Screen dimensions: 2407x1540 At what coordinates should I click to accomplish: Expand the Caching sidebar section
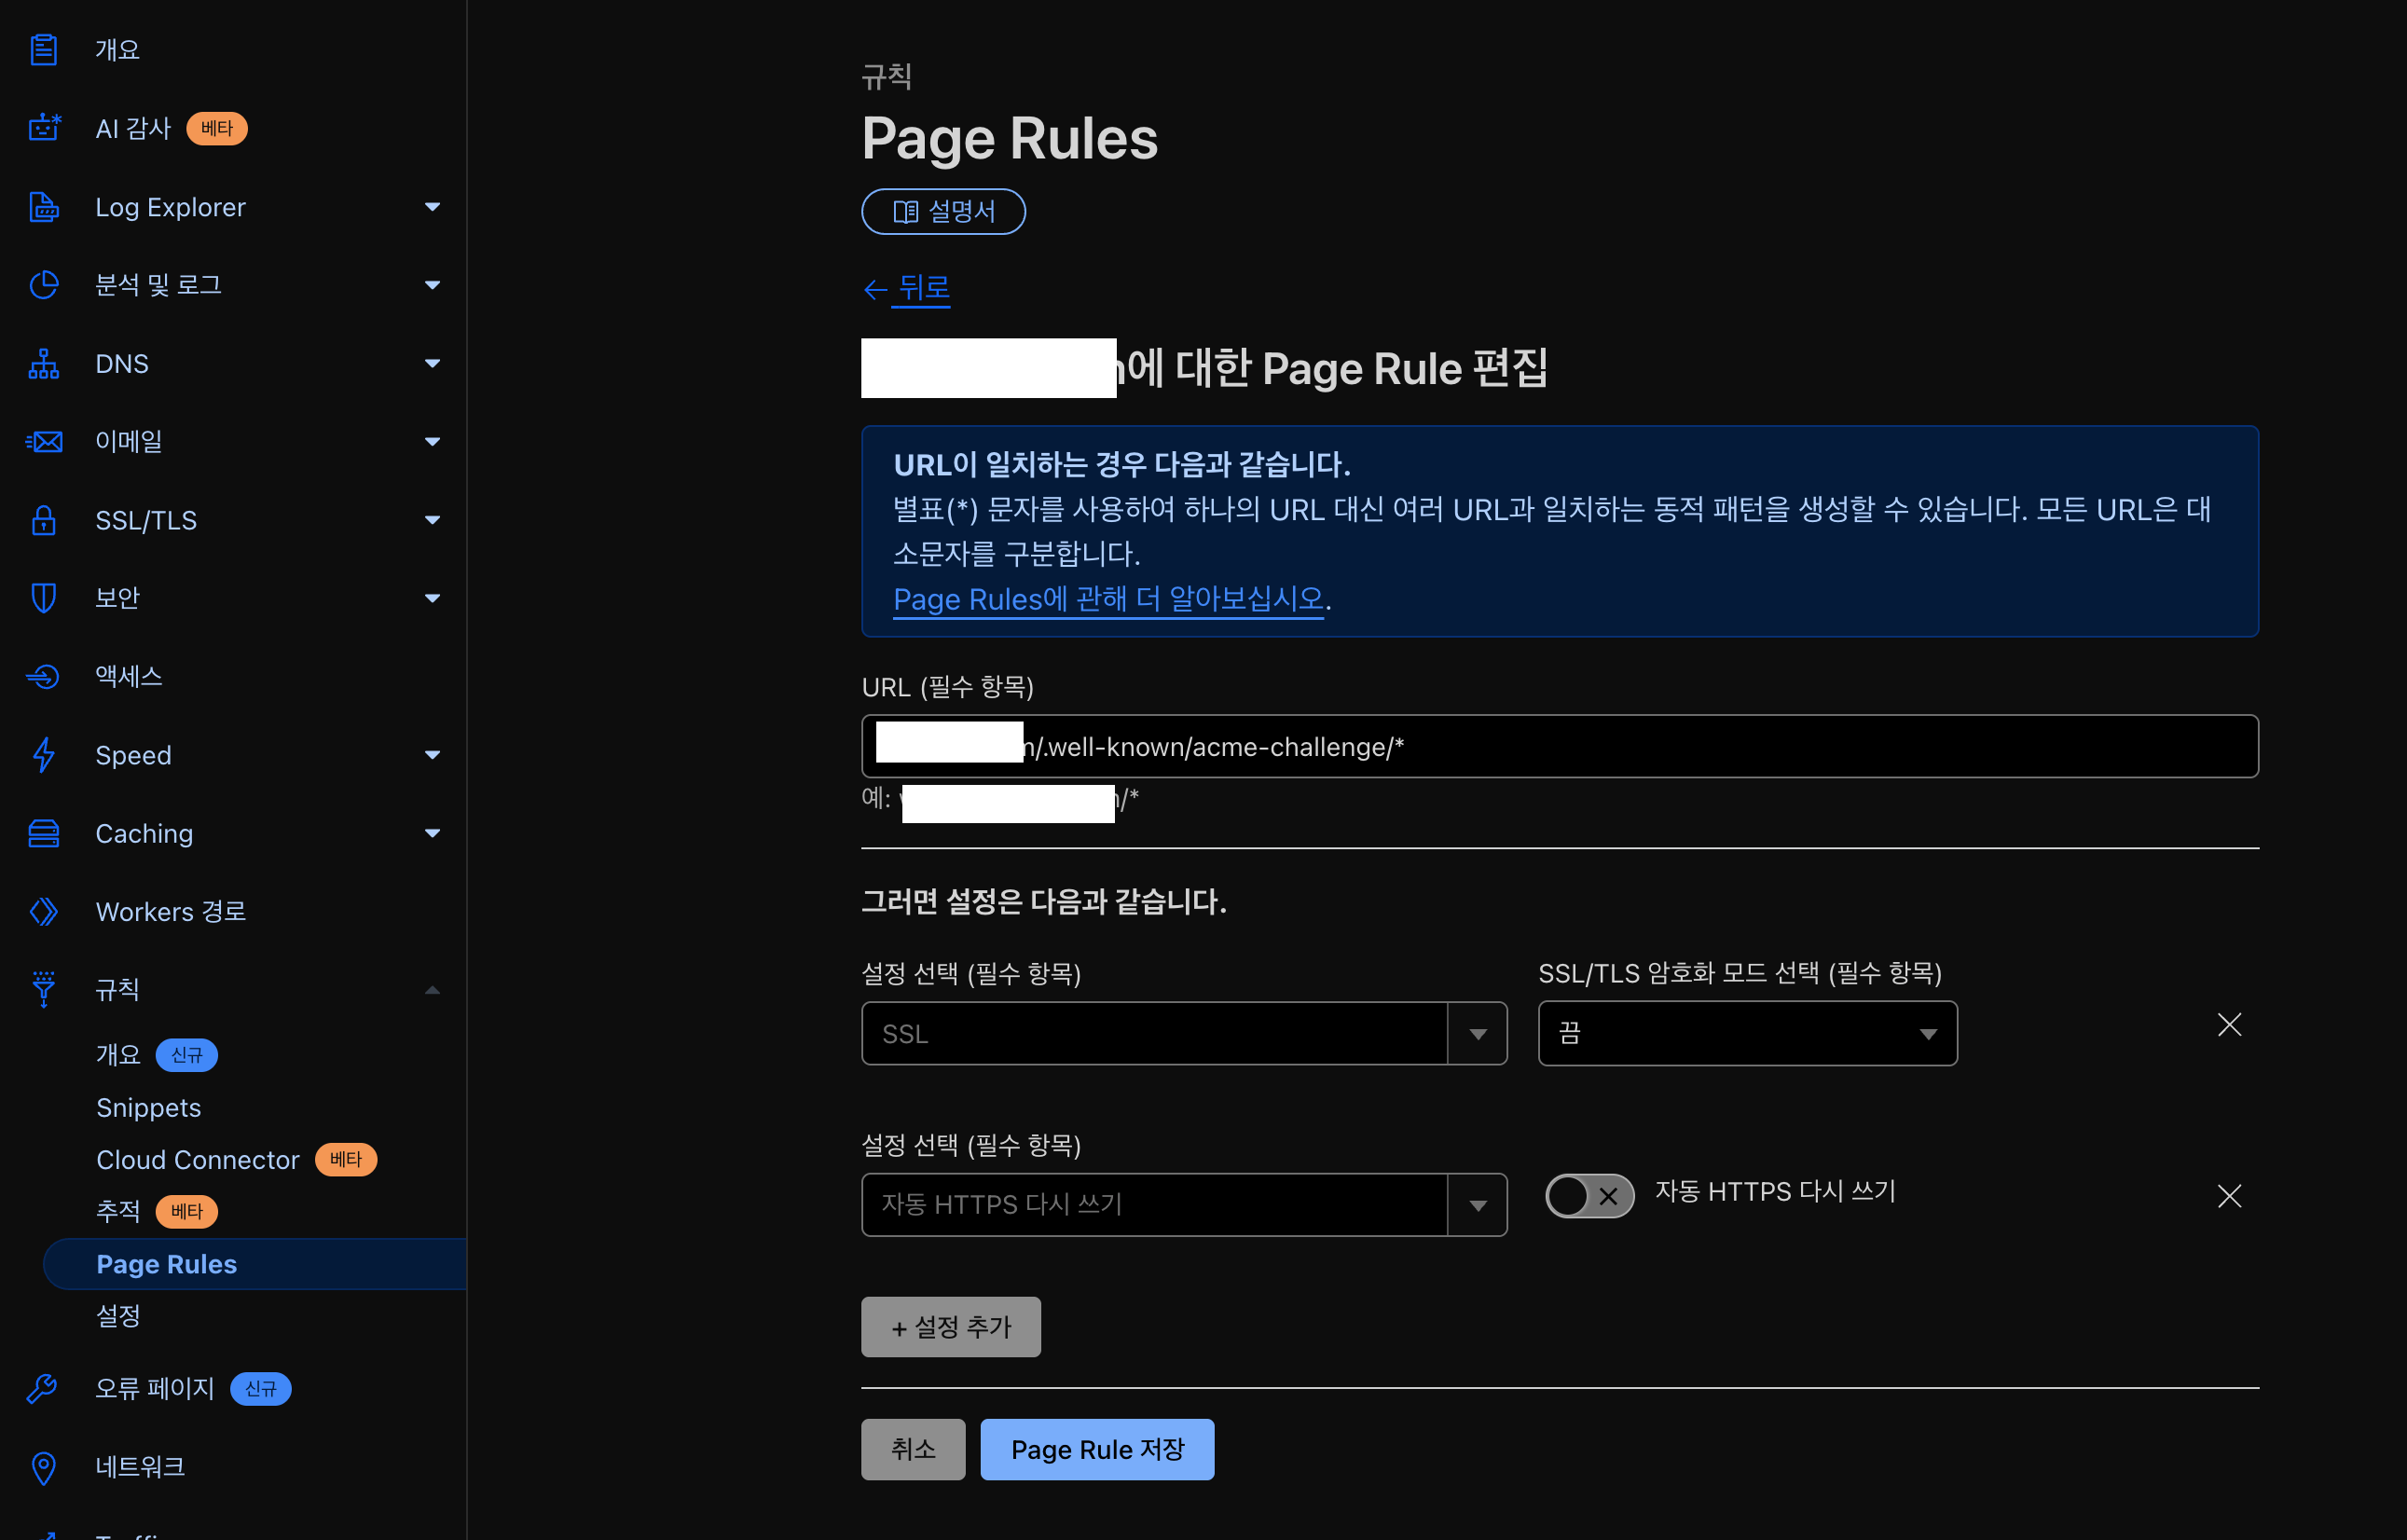432,834
